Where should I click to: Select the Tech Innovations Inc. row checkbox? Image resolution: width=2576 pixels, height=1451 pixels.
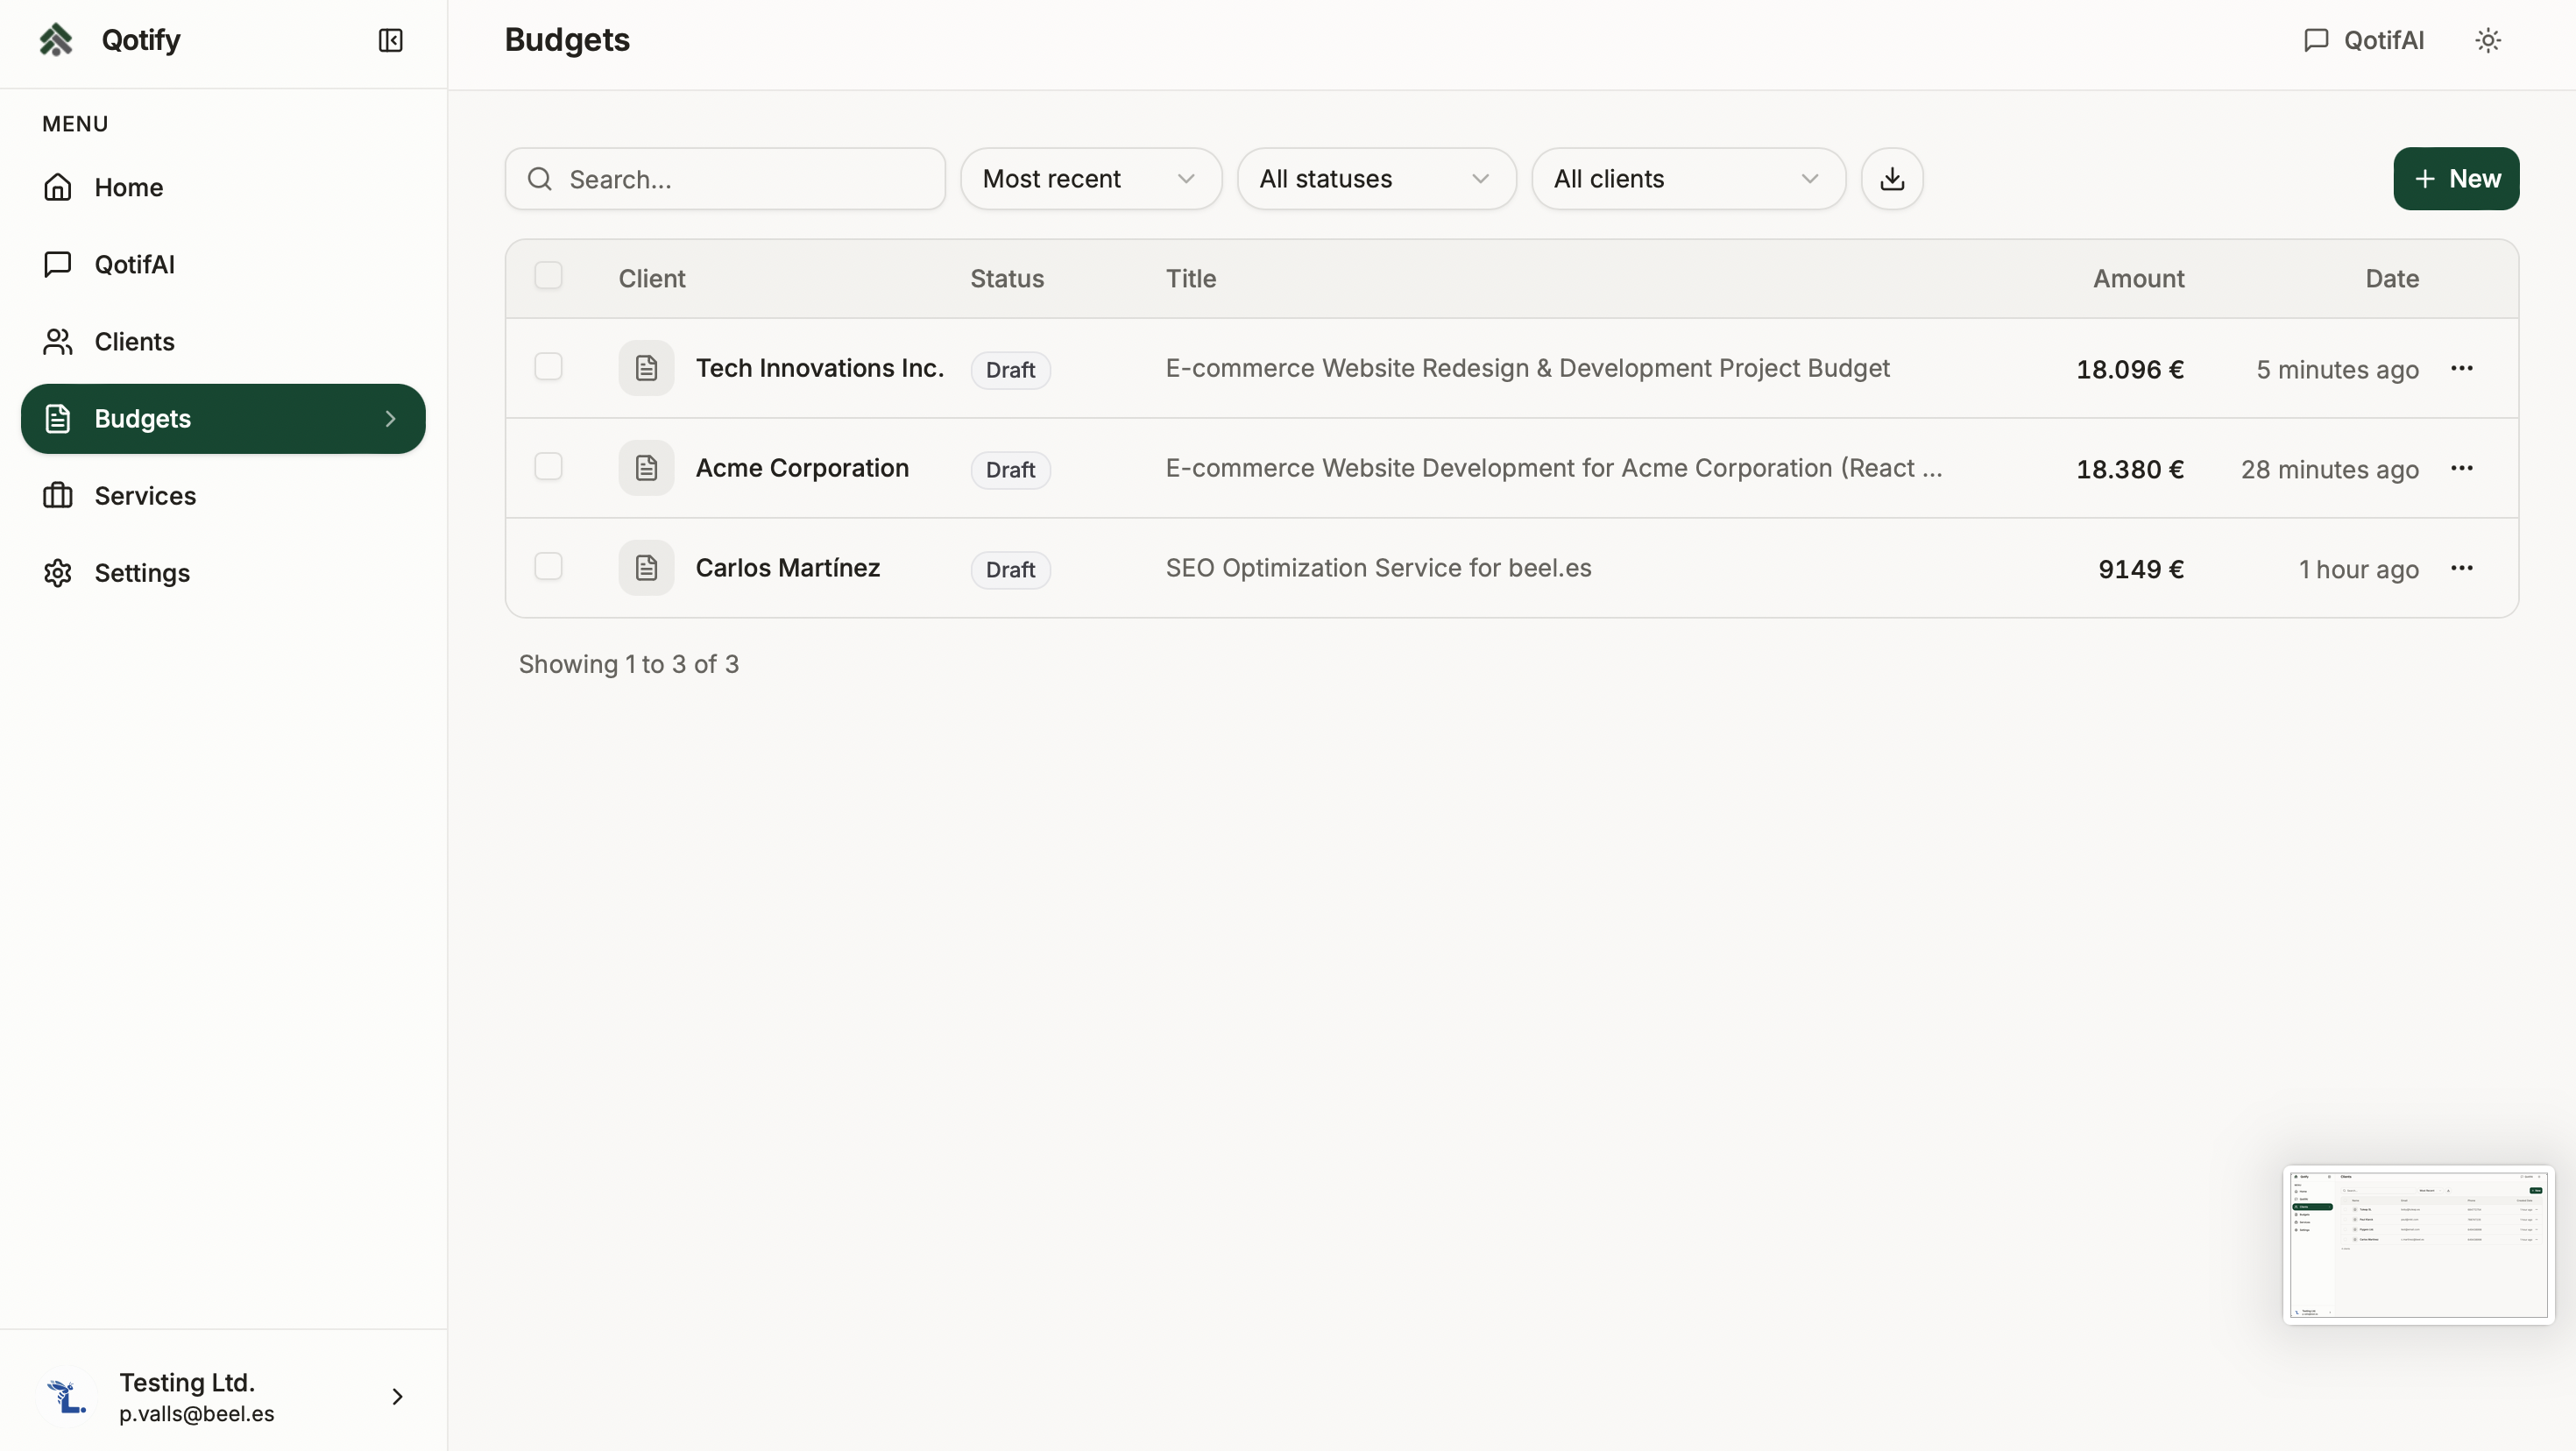coord(548,367)
